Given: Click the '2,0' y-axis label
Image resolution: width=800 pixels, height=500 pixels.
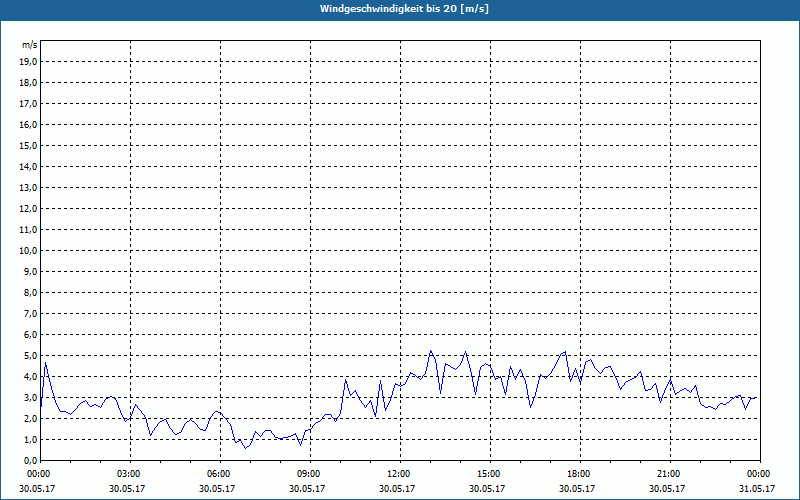Looking at the screenshot, I should point(31,419).
